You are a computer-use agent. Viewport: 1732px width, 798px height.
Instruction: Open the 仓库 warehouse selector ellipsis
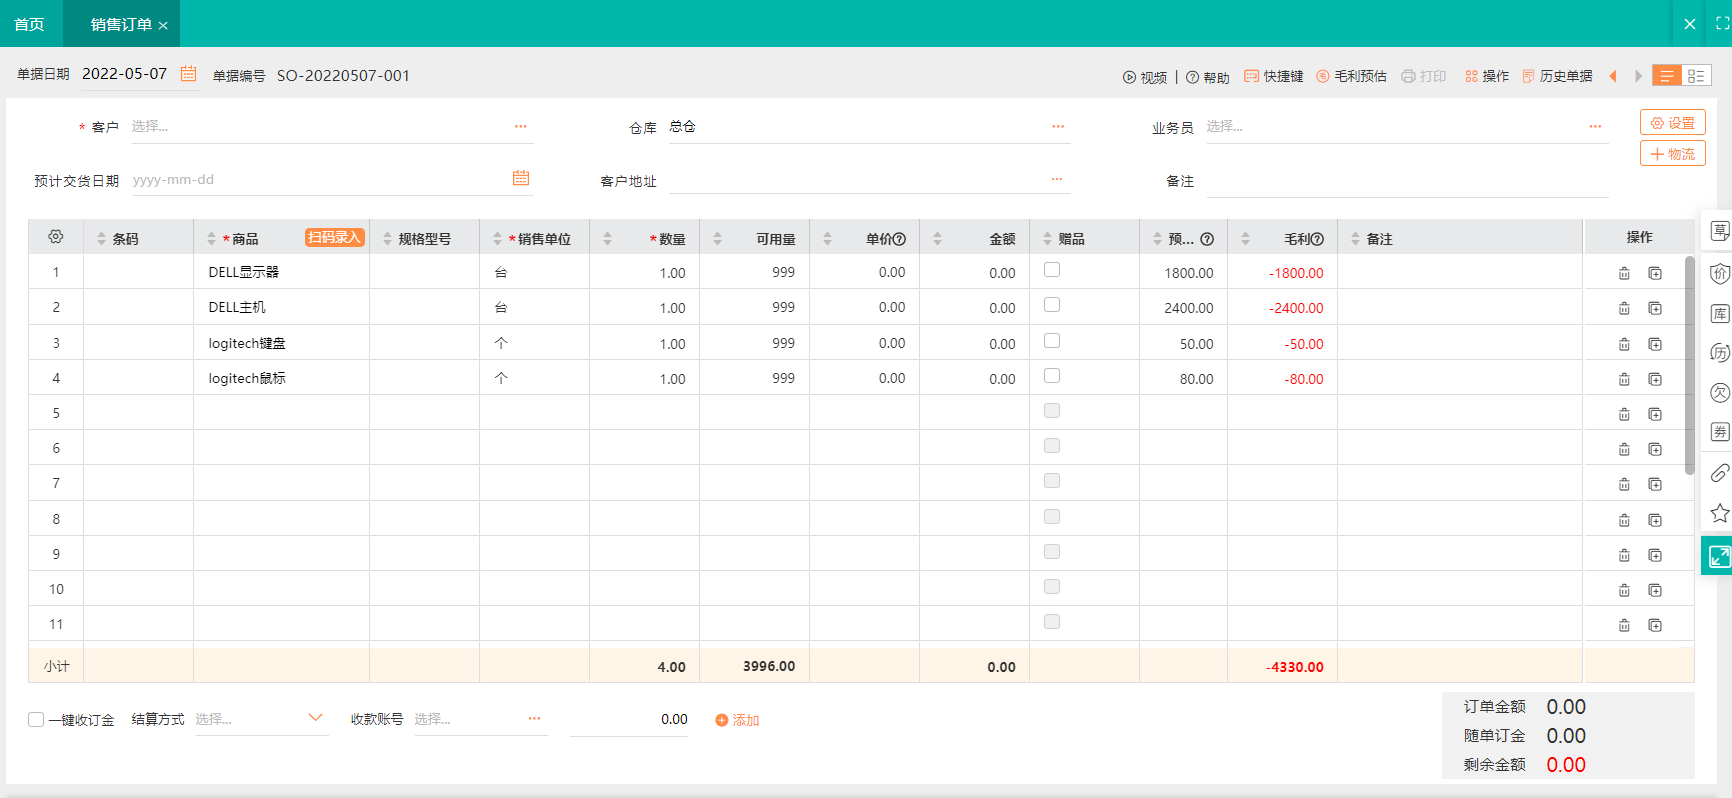click(1057, 127)
